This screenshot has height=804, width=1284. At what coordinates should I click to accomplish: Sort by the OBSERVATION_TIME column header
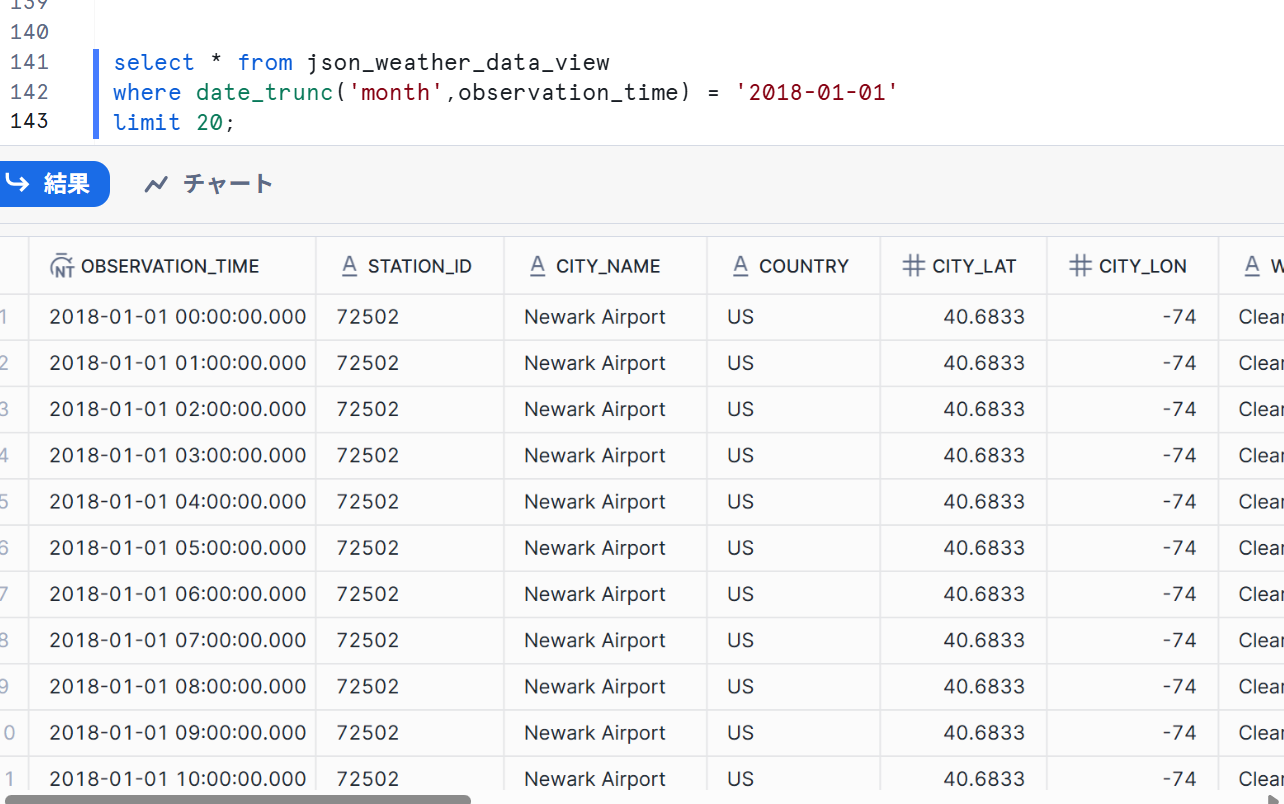172,266
